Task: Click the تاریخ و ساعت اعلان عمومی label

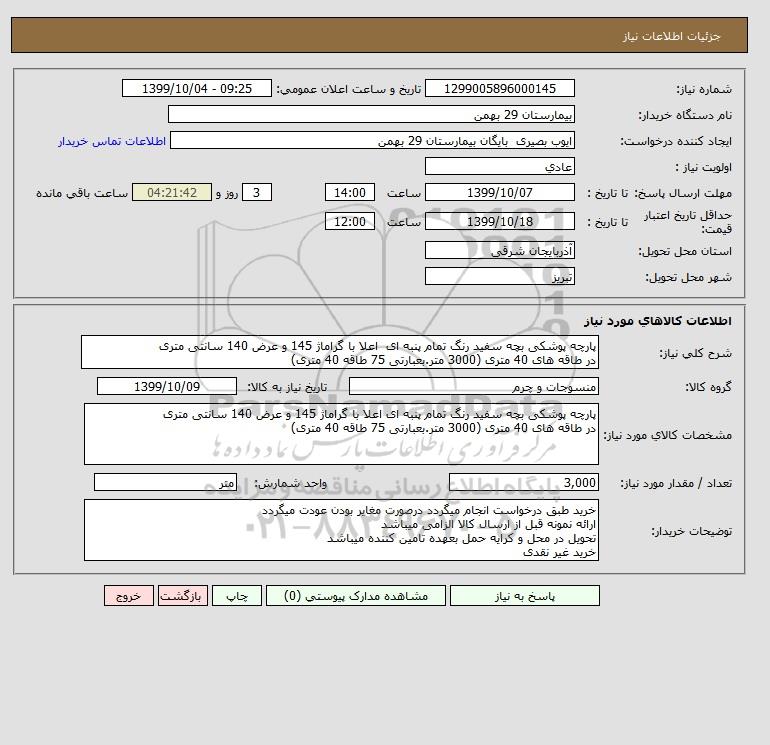Action: pyautogui.click(x=349, y=89)
